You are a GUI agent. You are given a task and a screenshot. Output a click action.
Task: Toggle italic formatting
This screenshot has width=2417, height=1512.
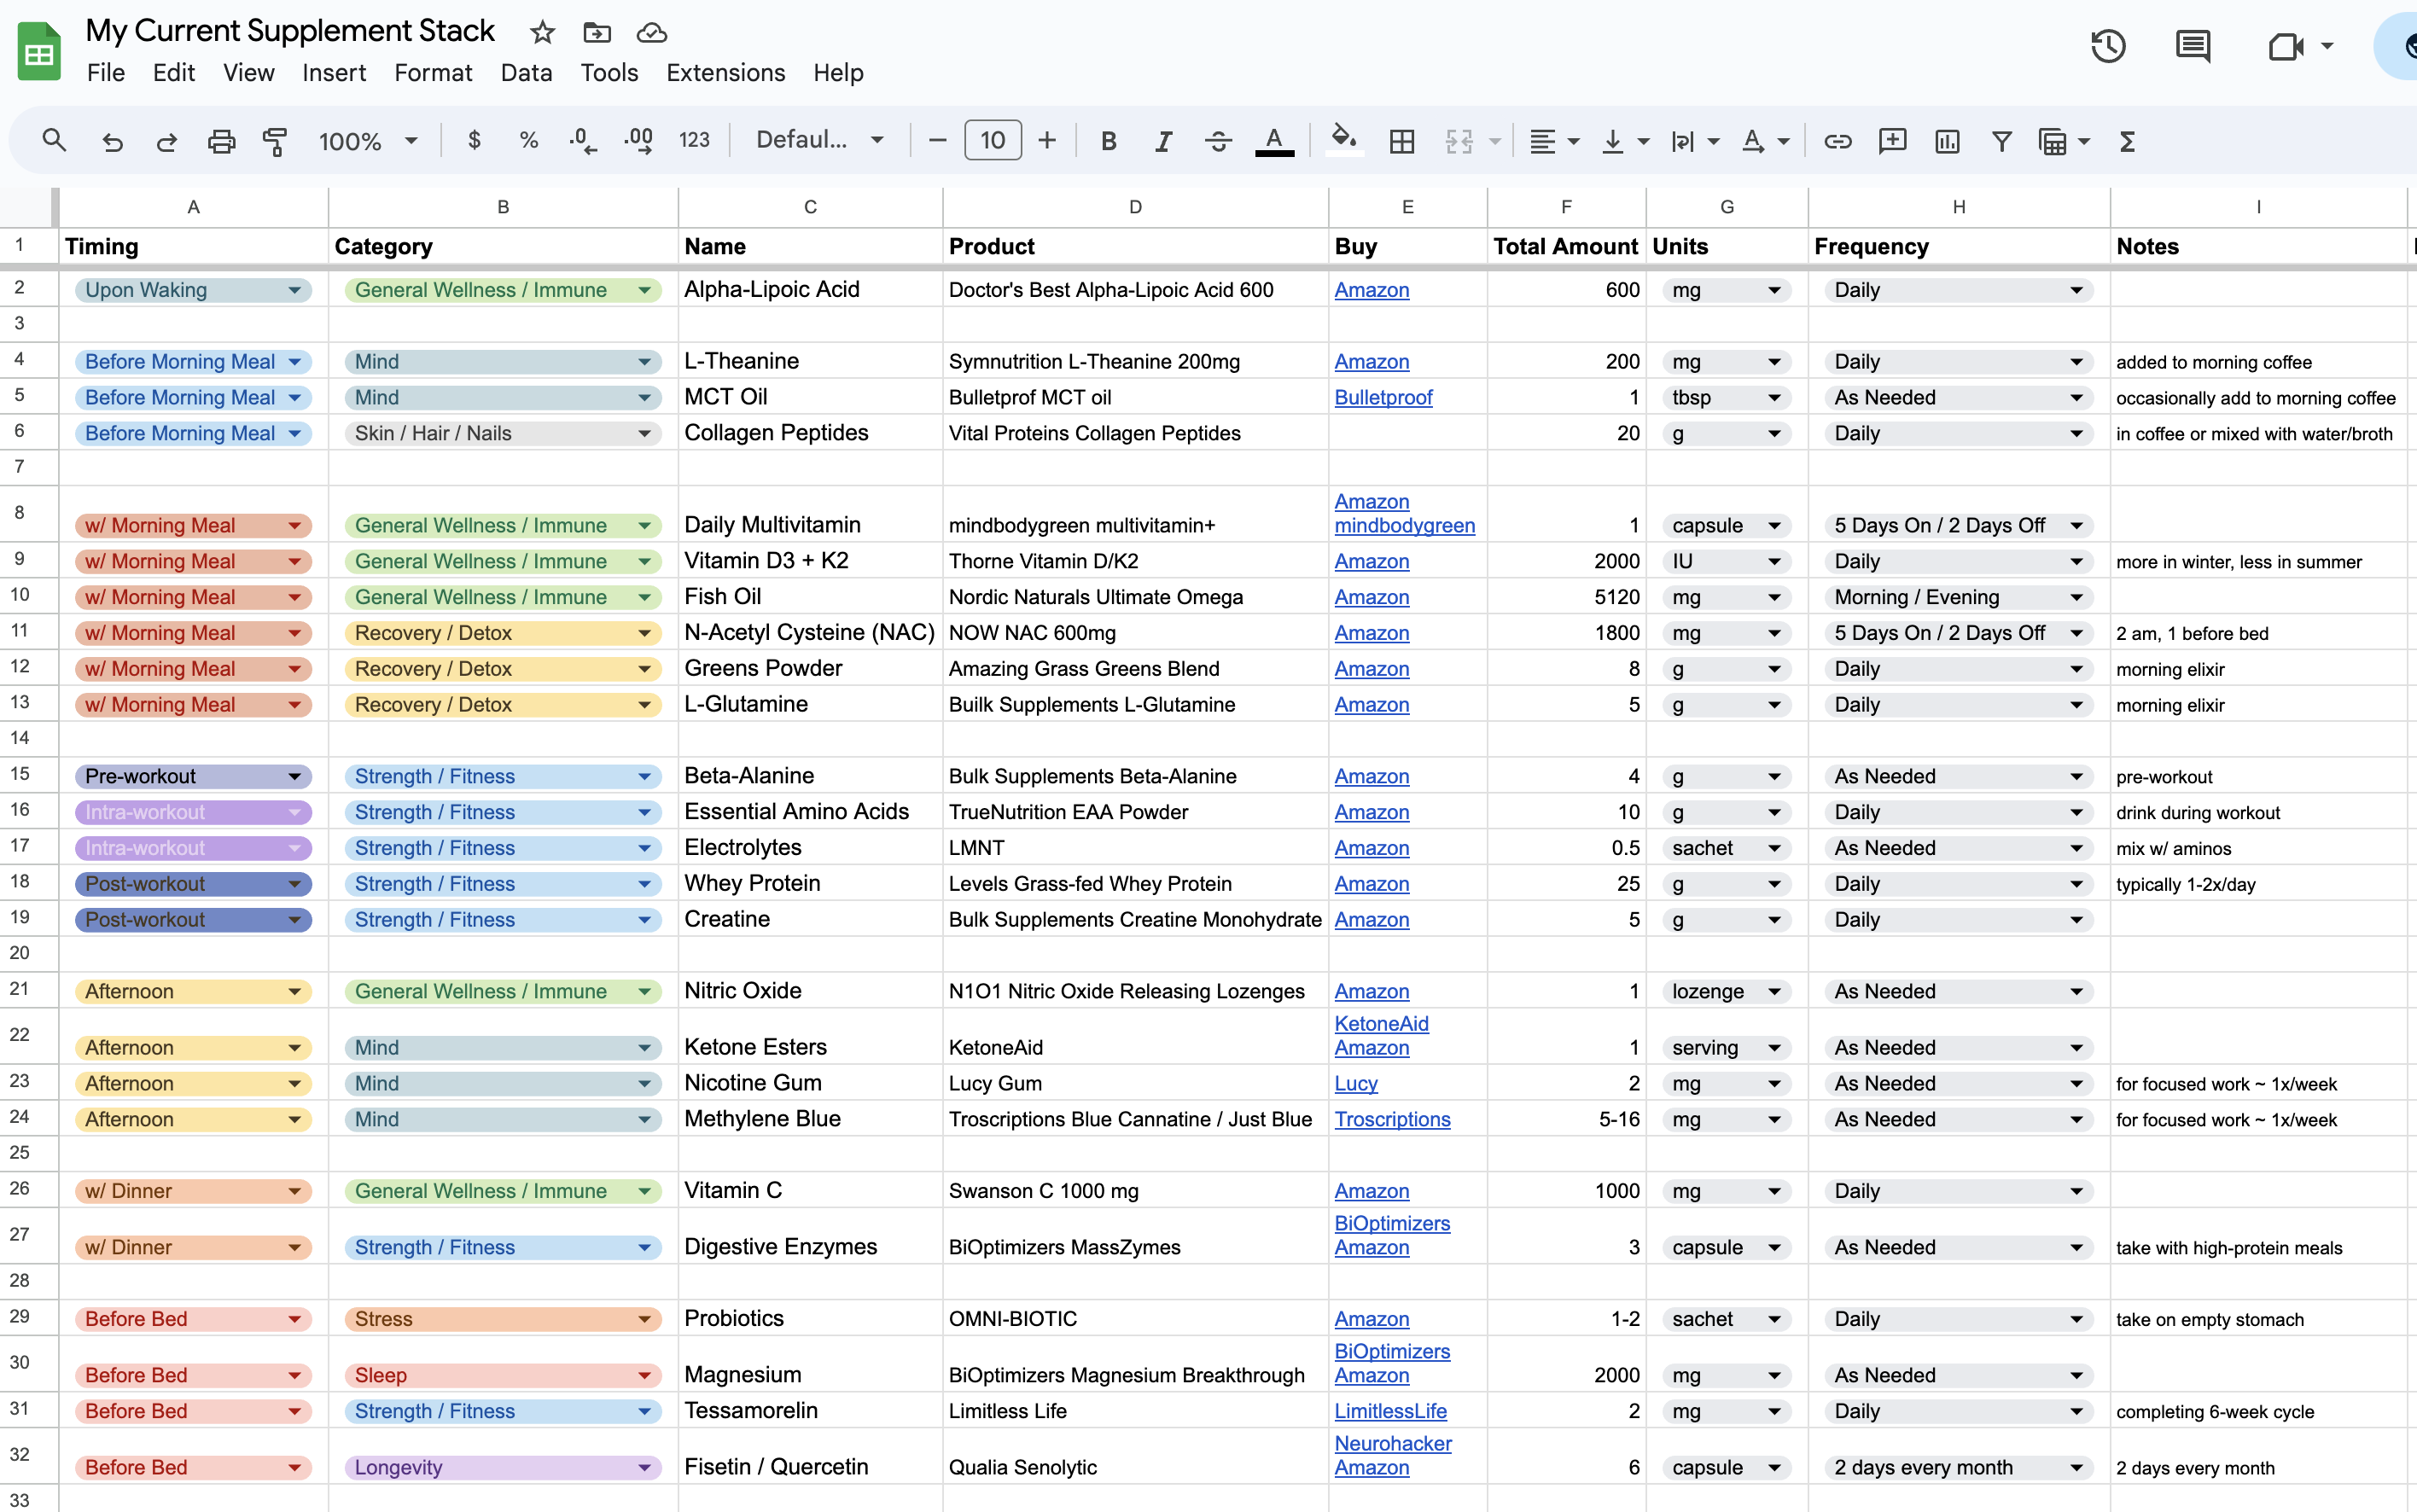coord(1162,141)
